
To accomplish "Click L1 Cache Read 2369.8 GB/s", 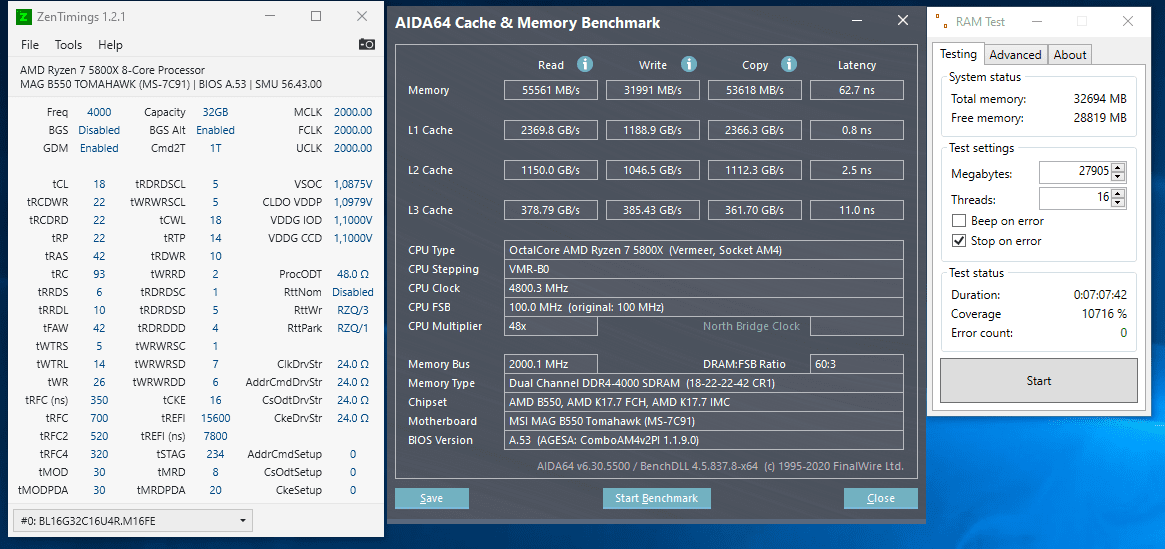I will pyautogui.click(x=551, y=131).
